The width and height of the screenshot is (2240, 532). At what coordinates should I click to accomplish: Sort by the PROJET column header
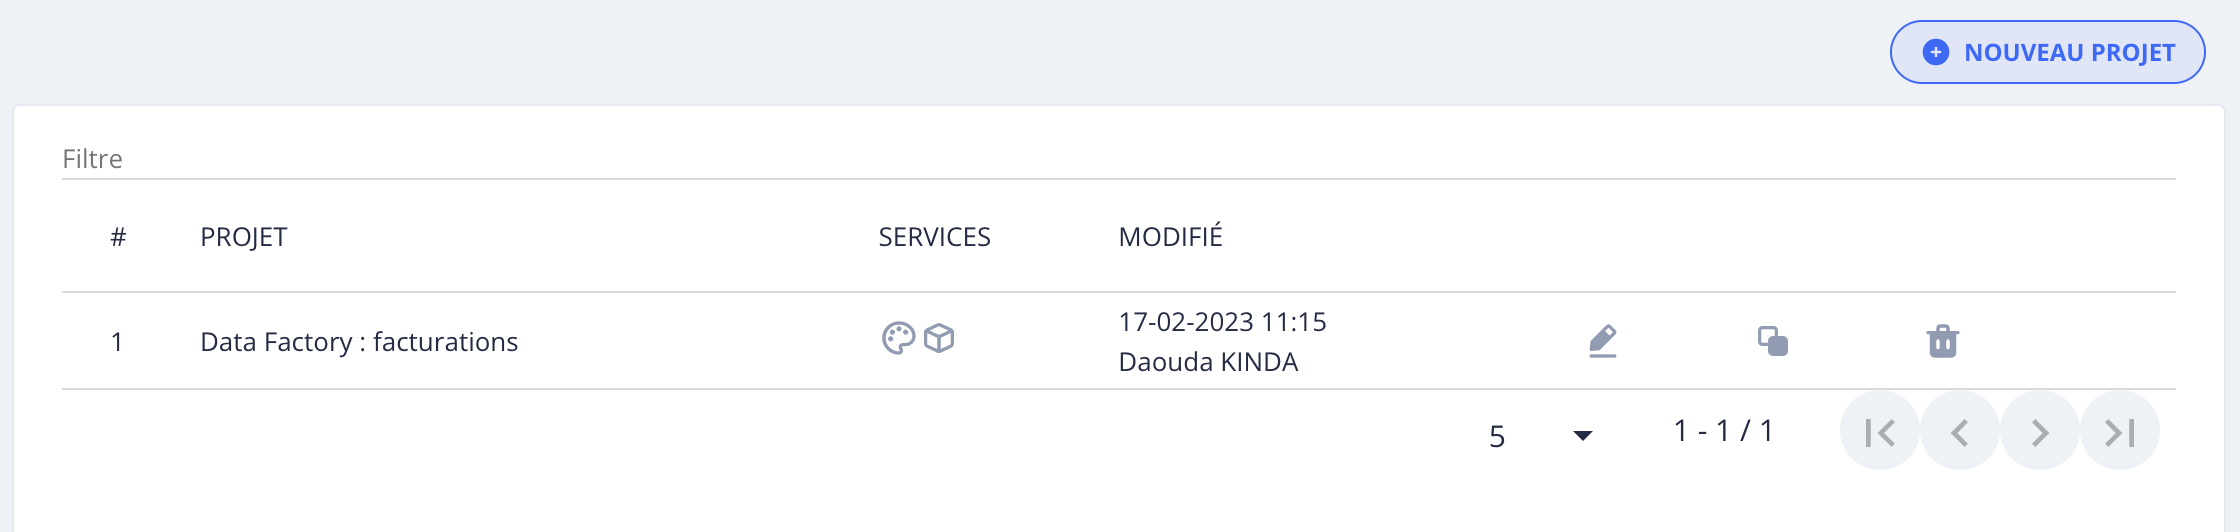click(x=244, y=237)
